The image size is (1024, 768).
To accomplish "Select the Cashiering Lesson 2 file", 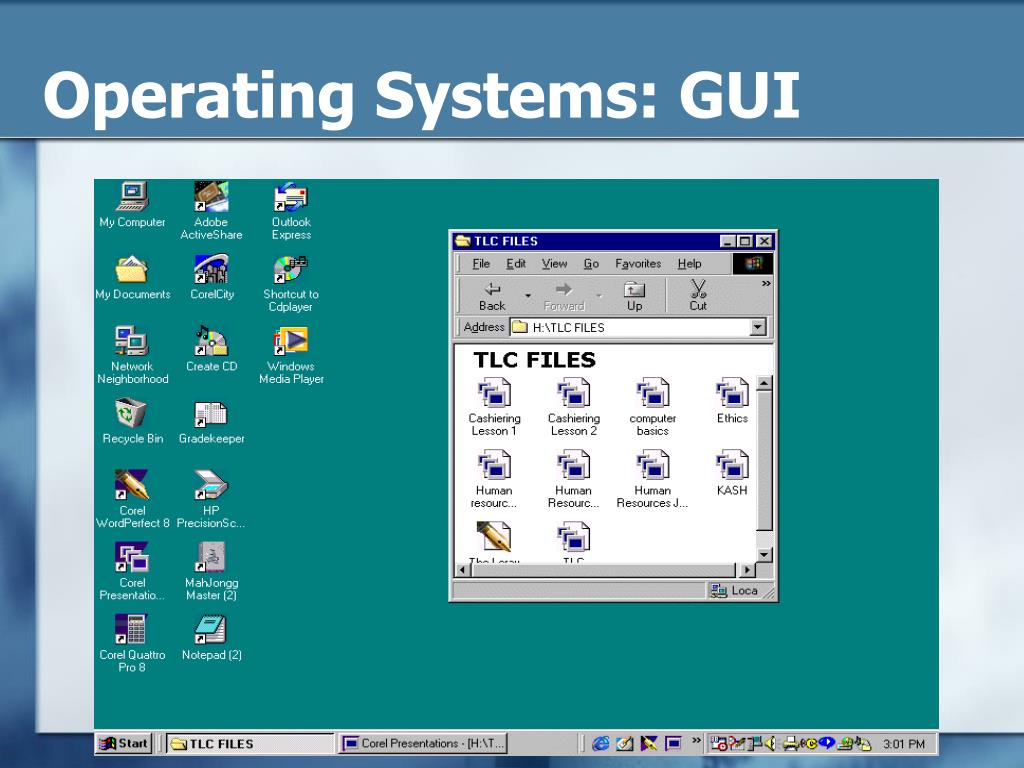I will 573,407.
